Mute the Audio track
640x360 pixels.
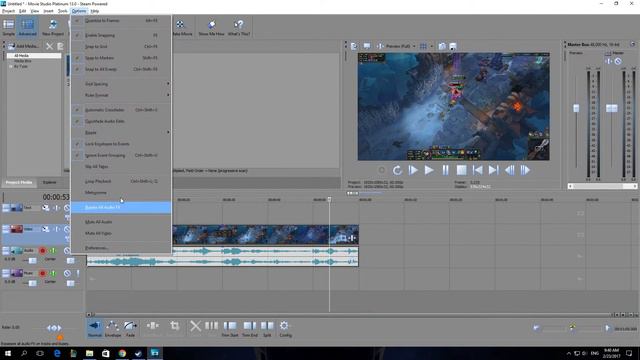67,251
